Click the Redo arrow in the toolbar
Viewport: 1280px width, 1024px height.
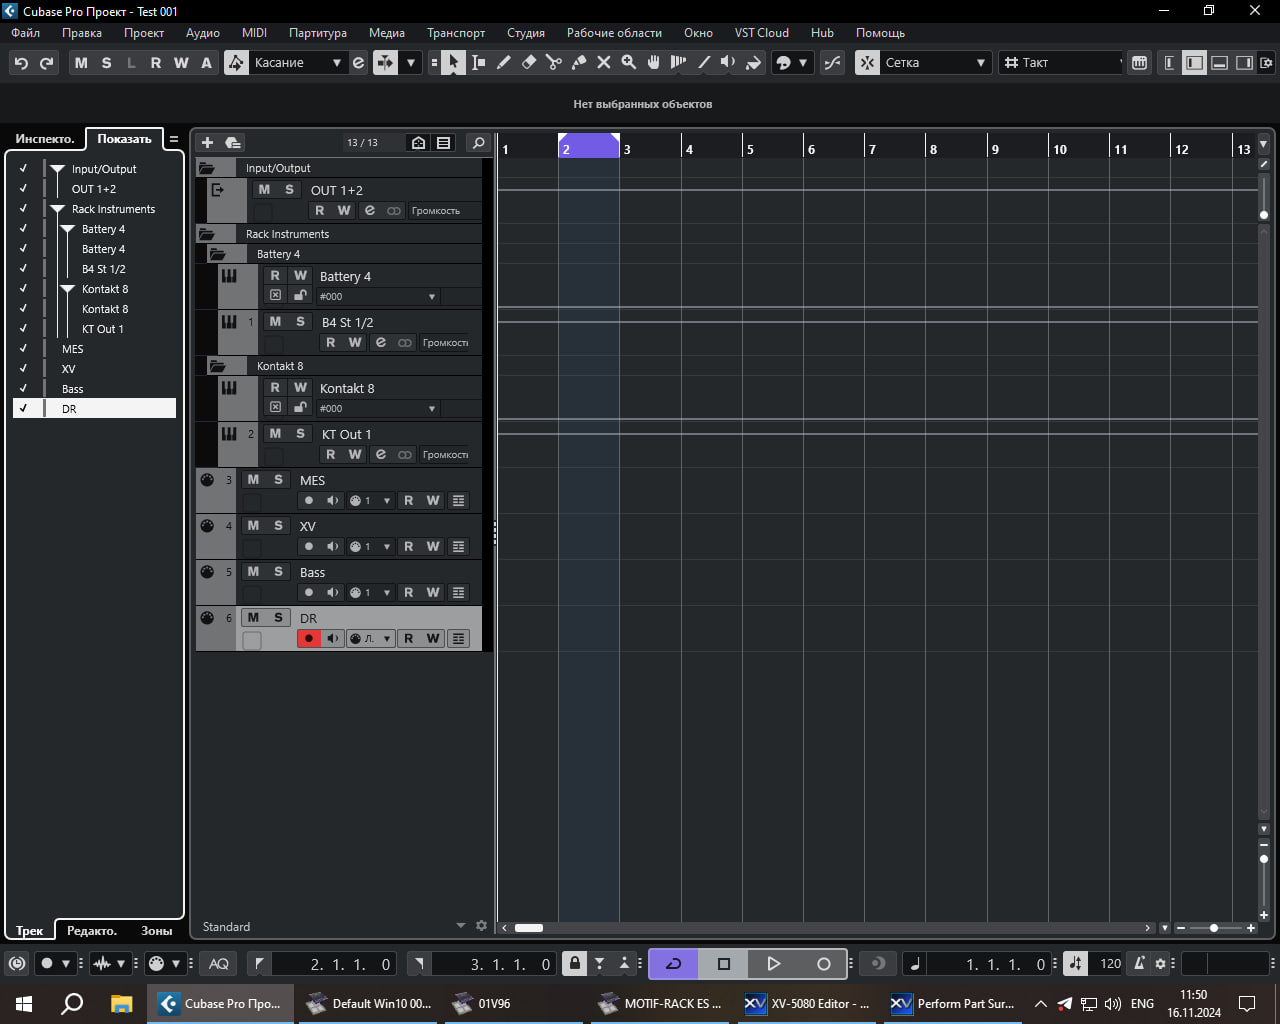click(46, 63)
